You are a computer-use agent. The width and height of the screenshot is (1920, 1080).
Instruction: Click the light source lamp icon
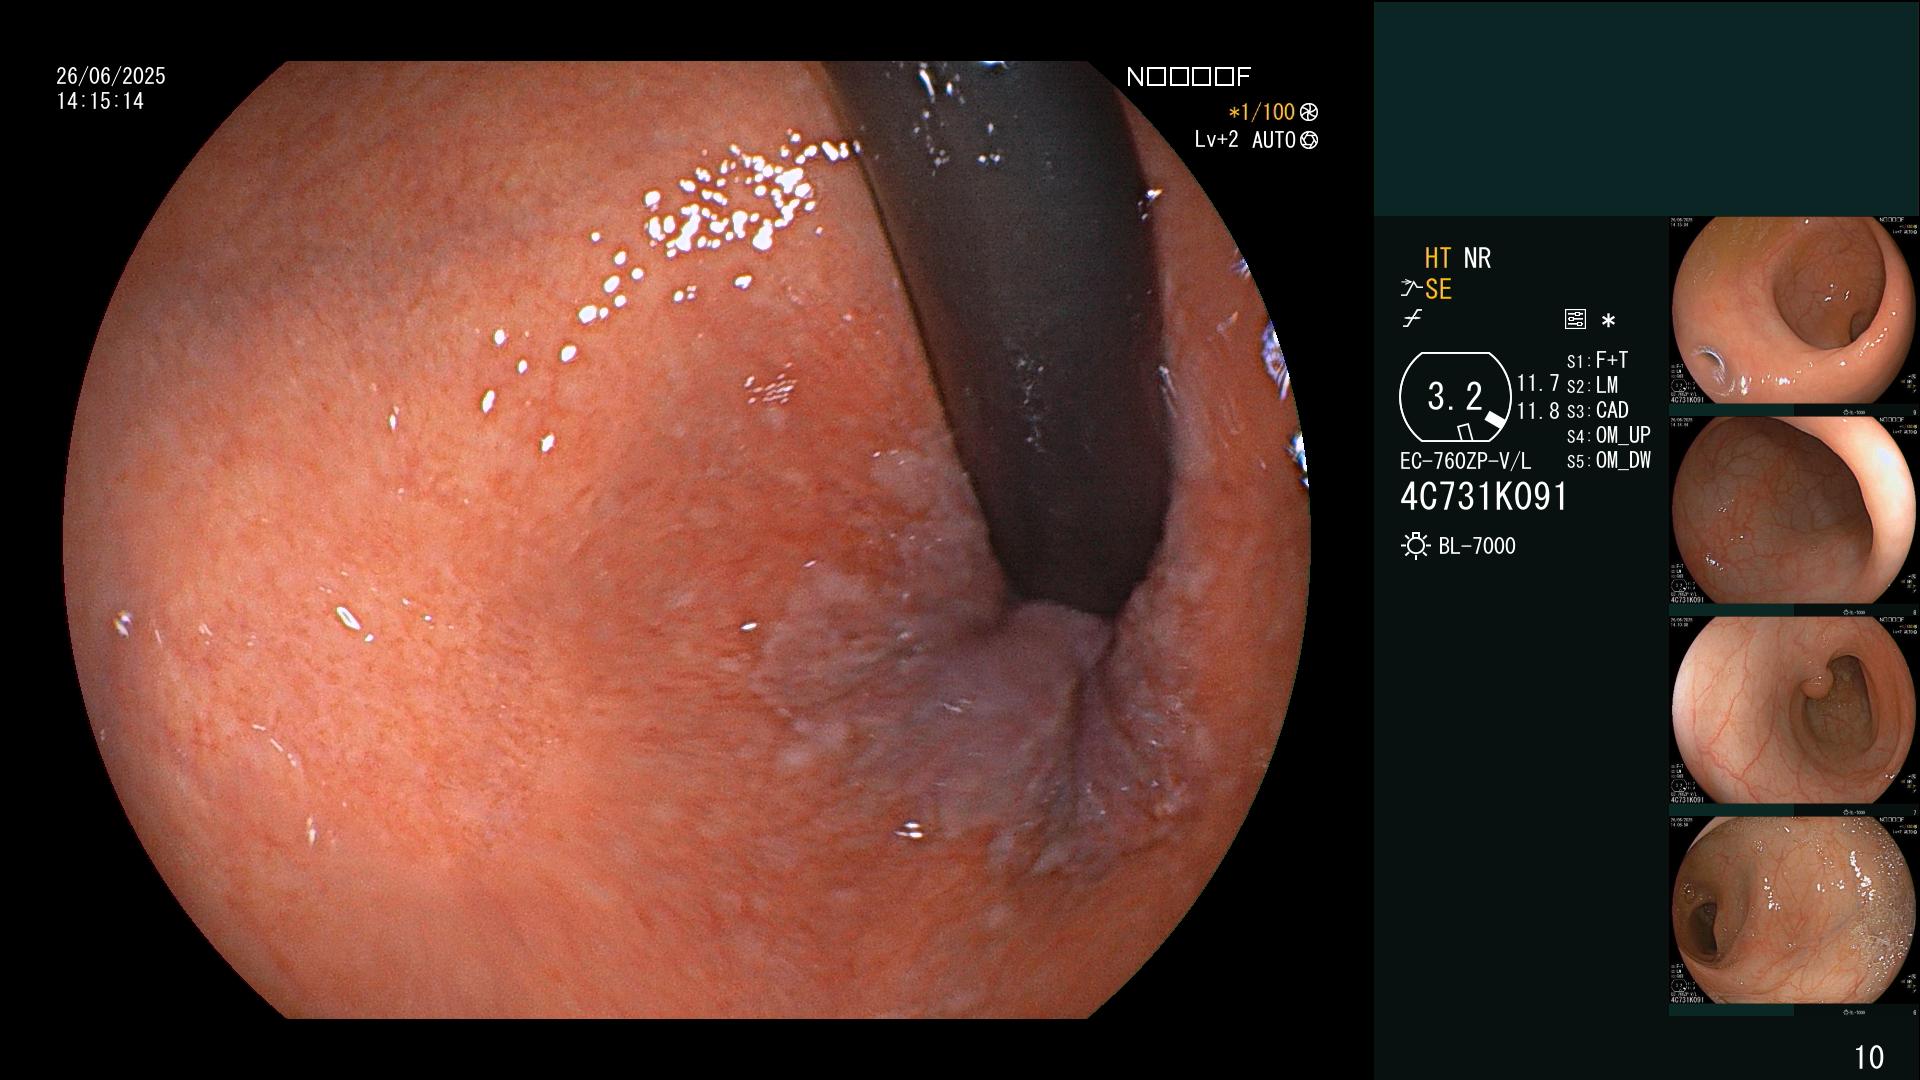click(1415, 546)
